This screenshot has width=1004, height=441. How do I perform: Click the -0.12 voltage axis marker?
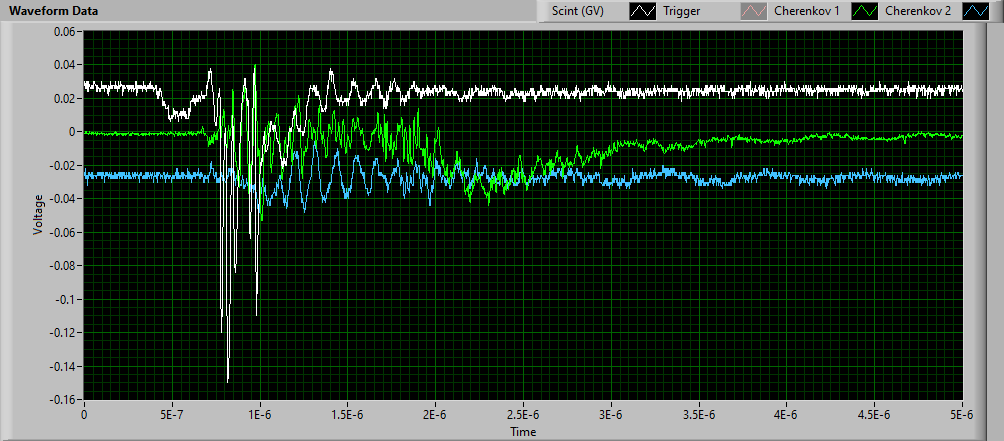tap(62, 332)
